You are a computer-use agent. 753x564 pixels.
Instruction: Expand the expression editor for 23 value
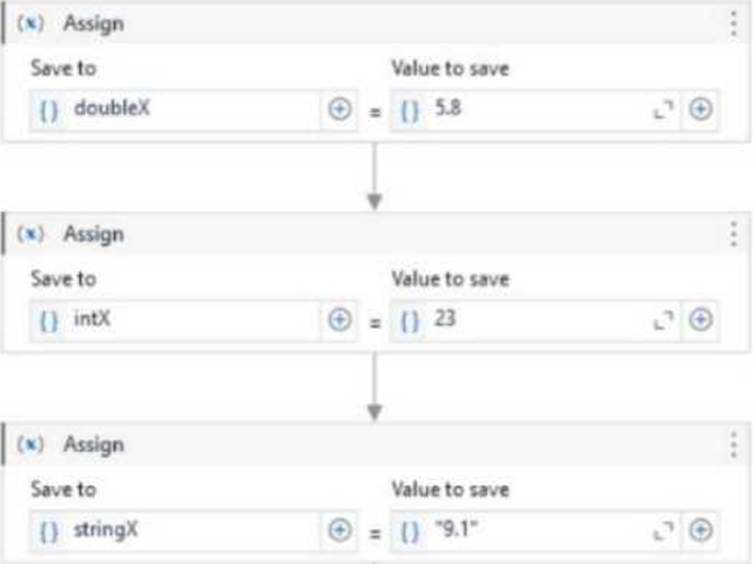pos(664,320)
